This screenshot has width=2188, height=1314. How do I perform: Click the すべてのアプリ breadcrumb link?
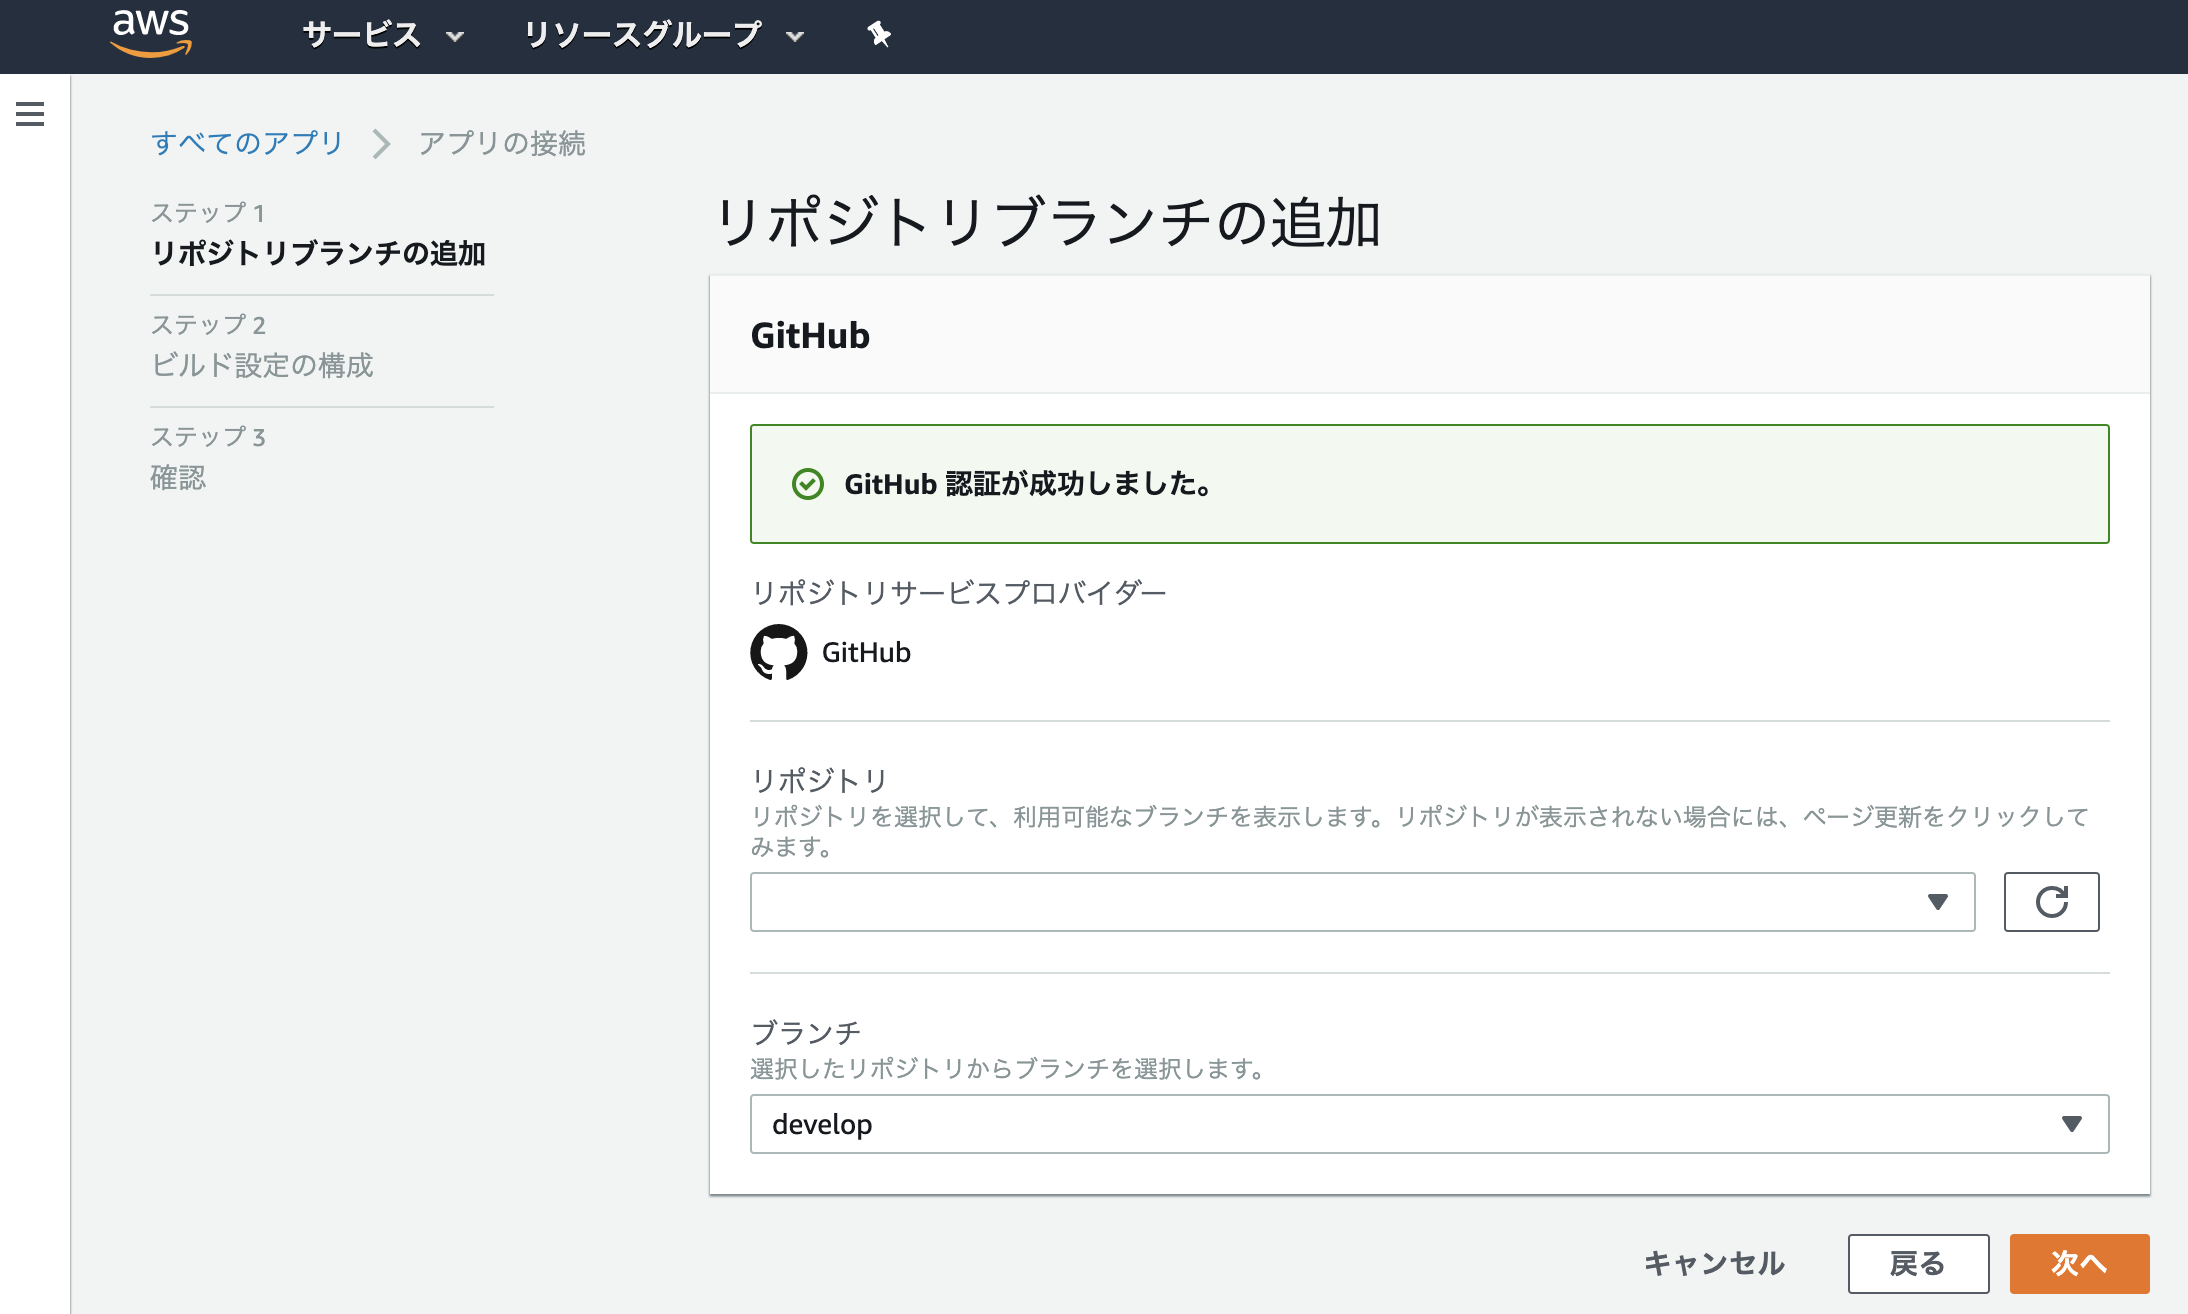(x=245, y=143)
